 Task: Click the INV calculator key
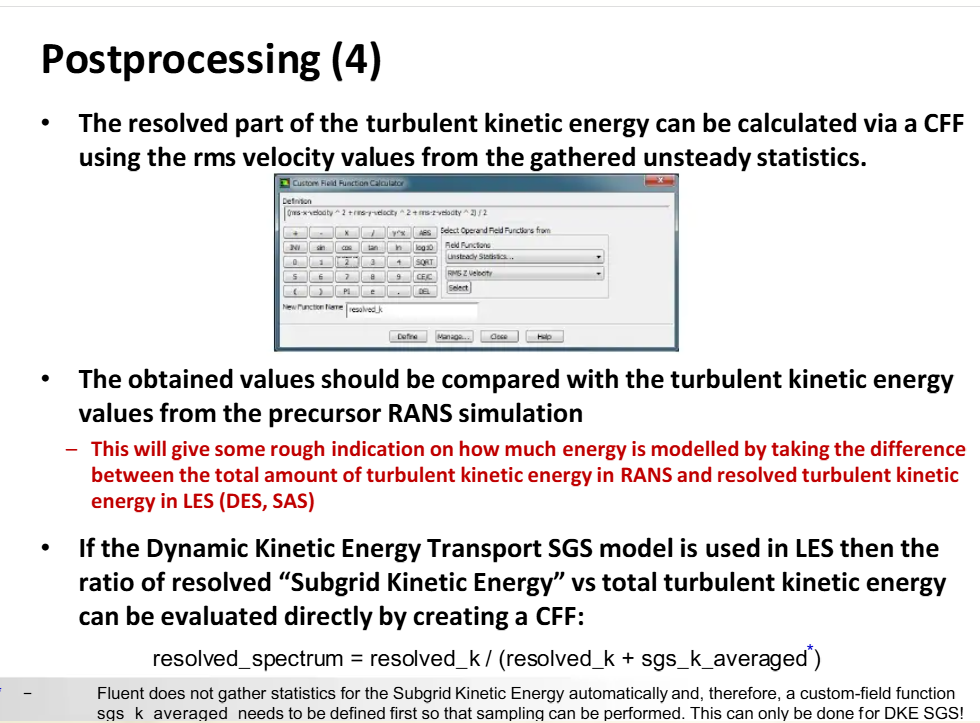[x=295, y=247]
